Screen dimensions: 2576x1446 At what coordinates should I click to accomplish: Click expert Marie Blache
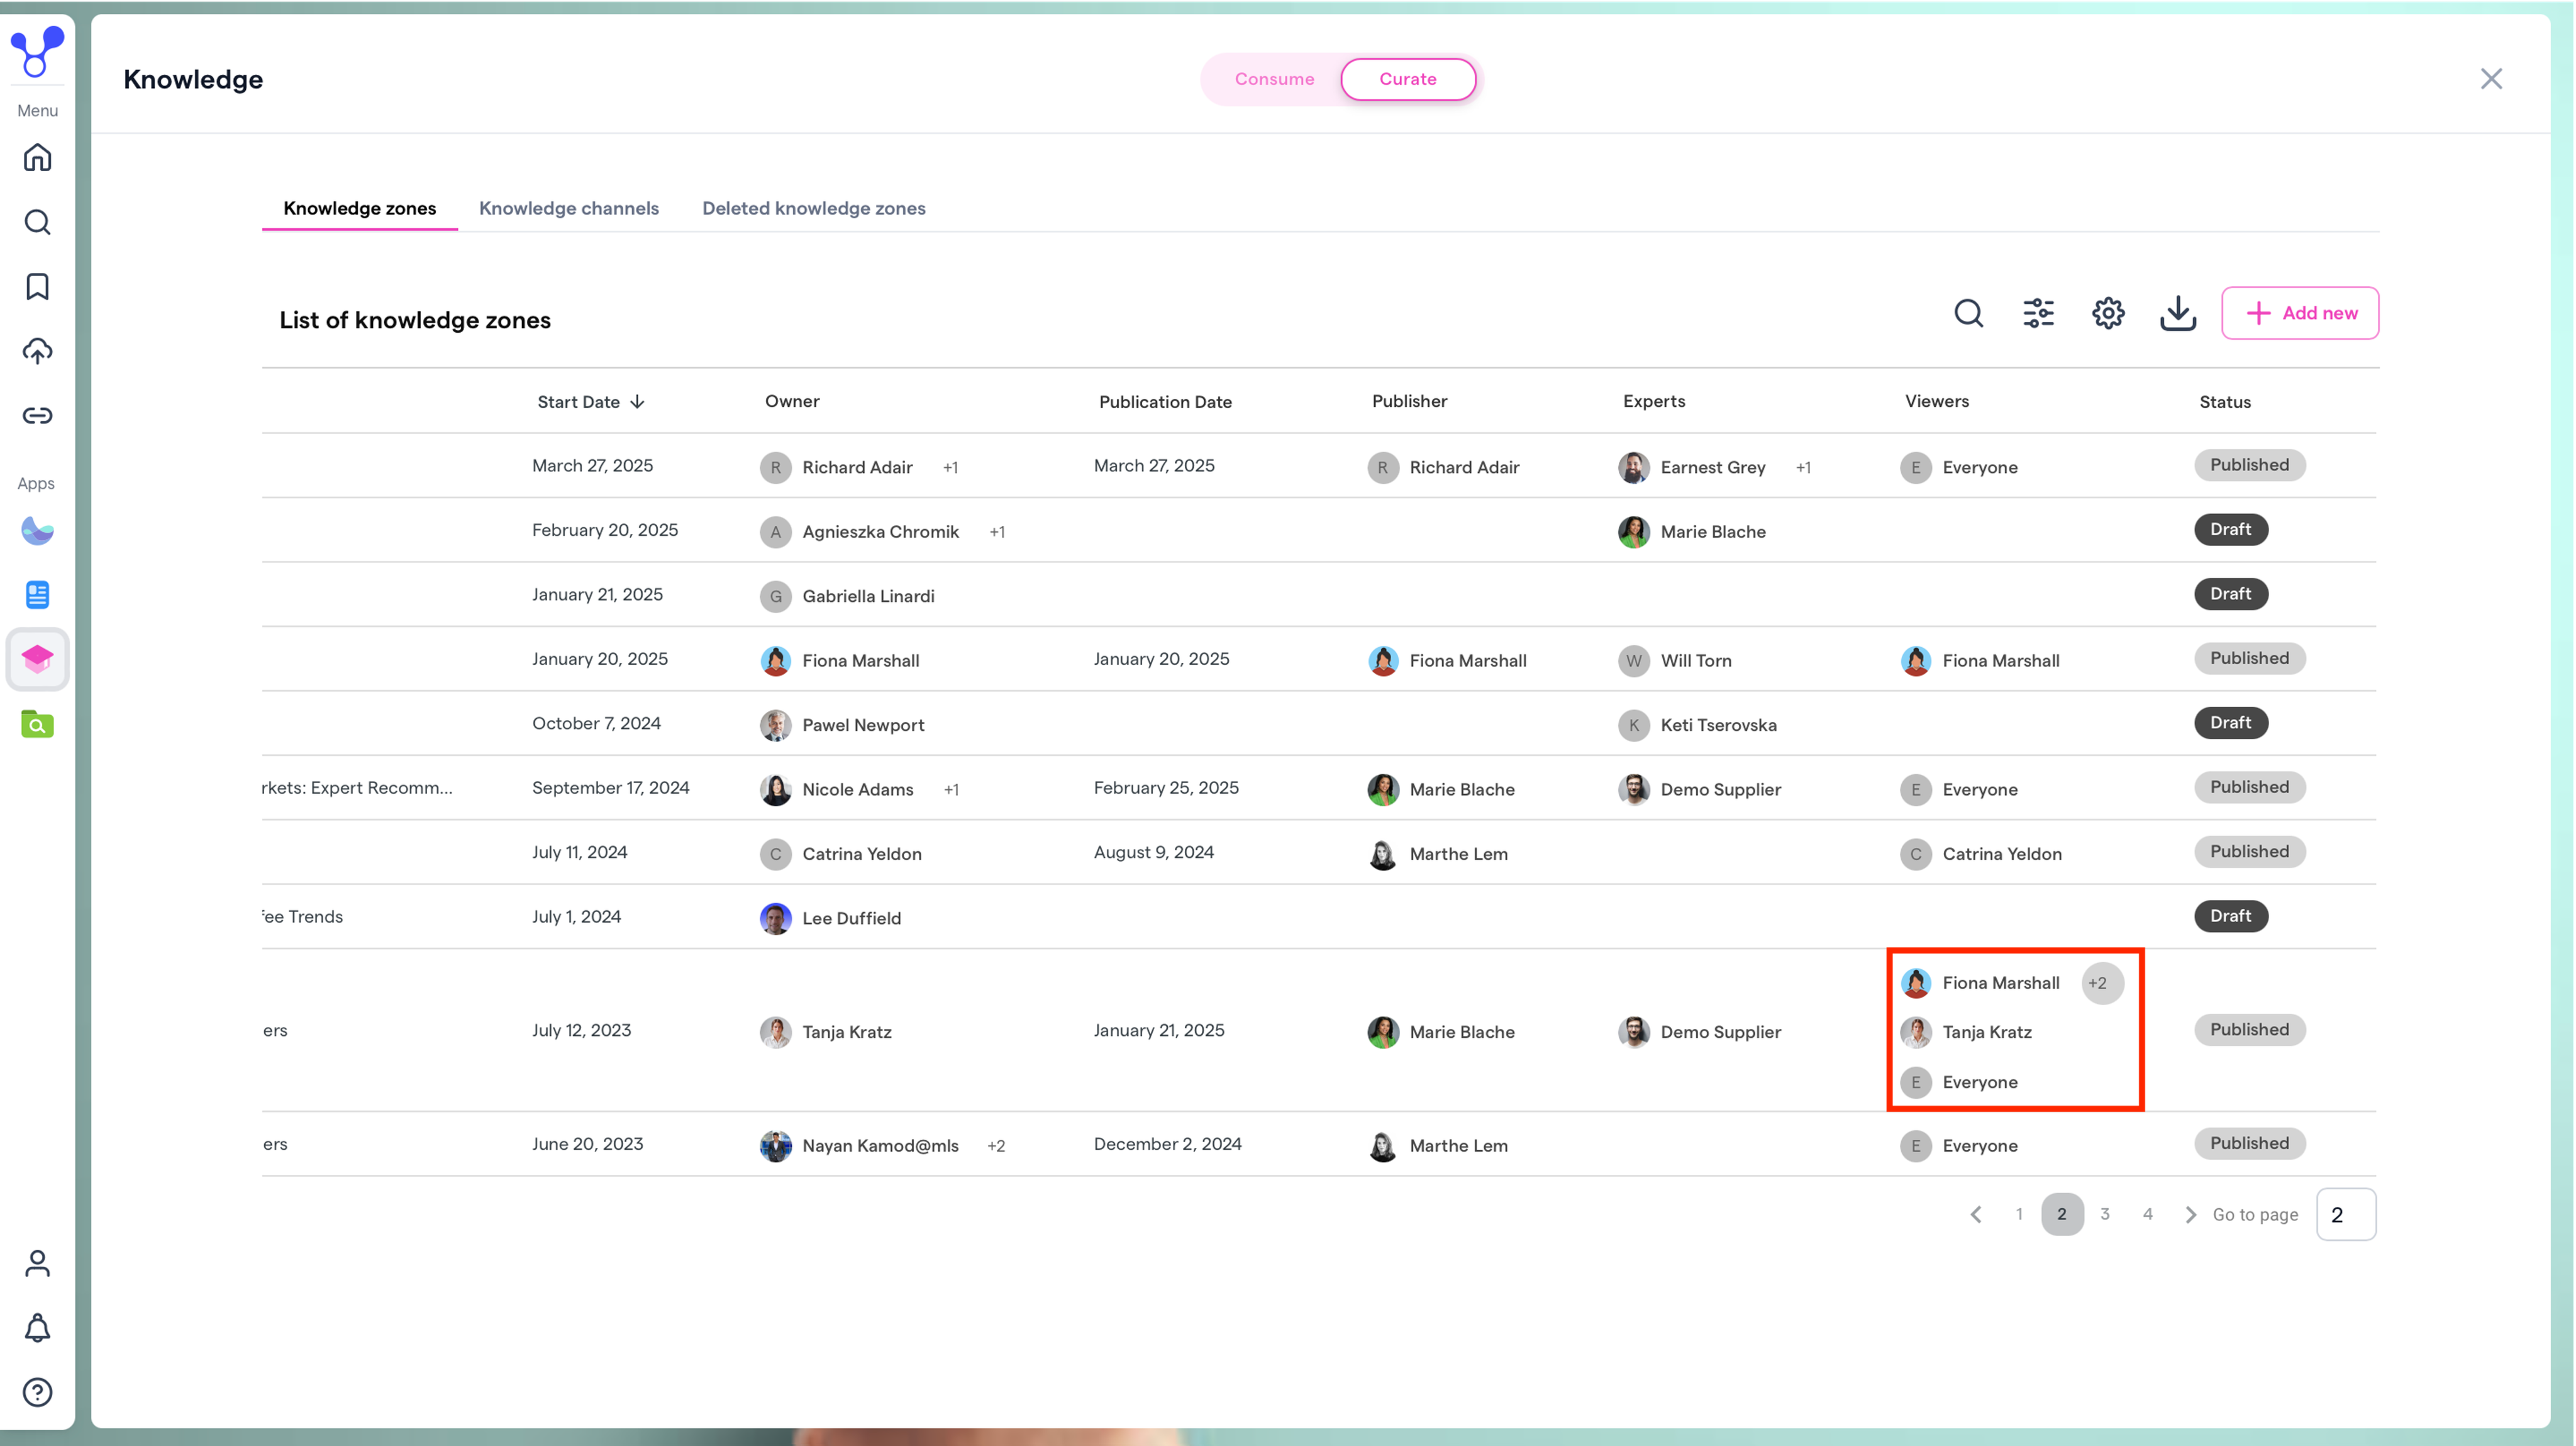coord(1691,532)
